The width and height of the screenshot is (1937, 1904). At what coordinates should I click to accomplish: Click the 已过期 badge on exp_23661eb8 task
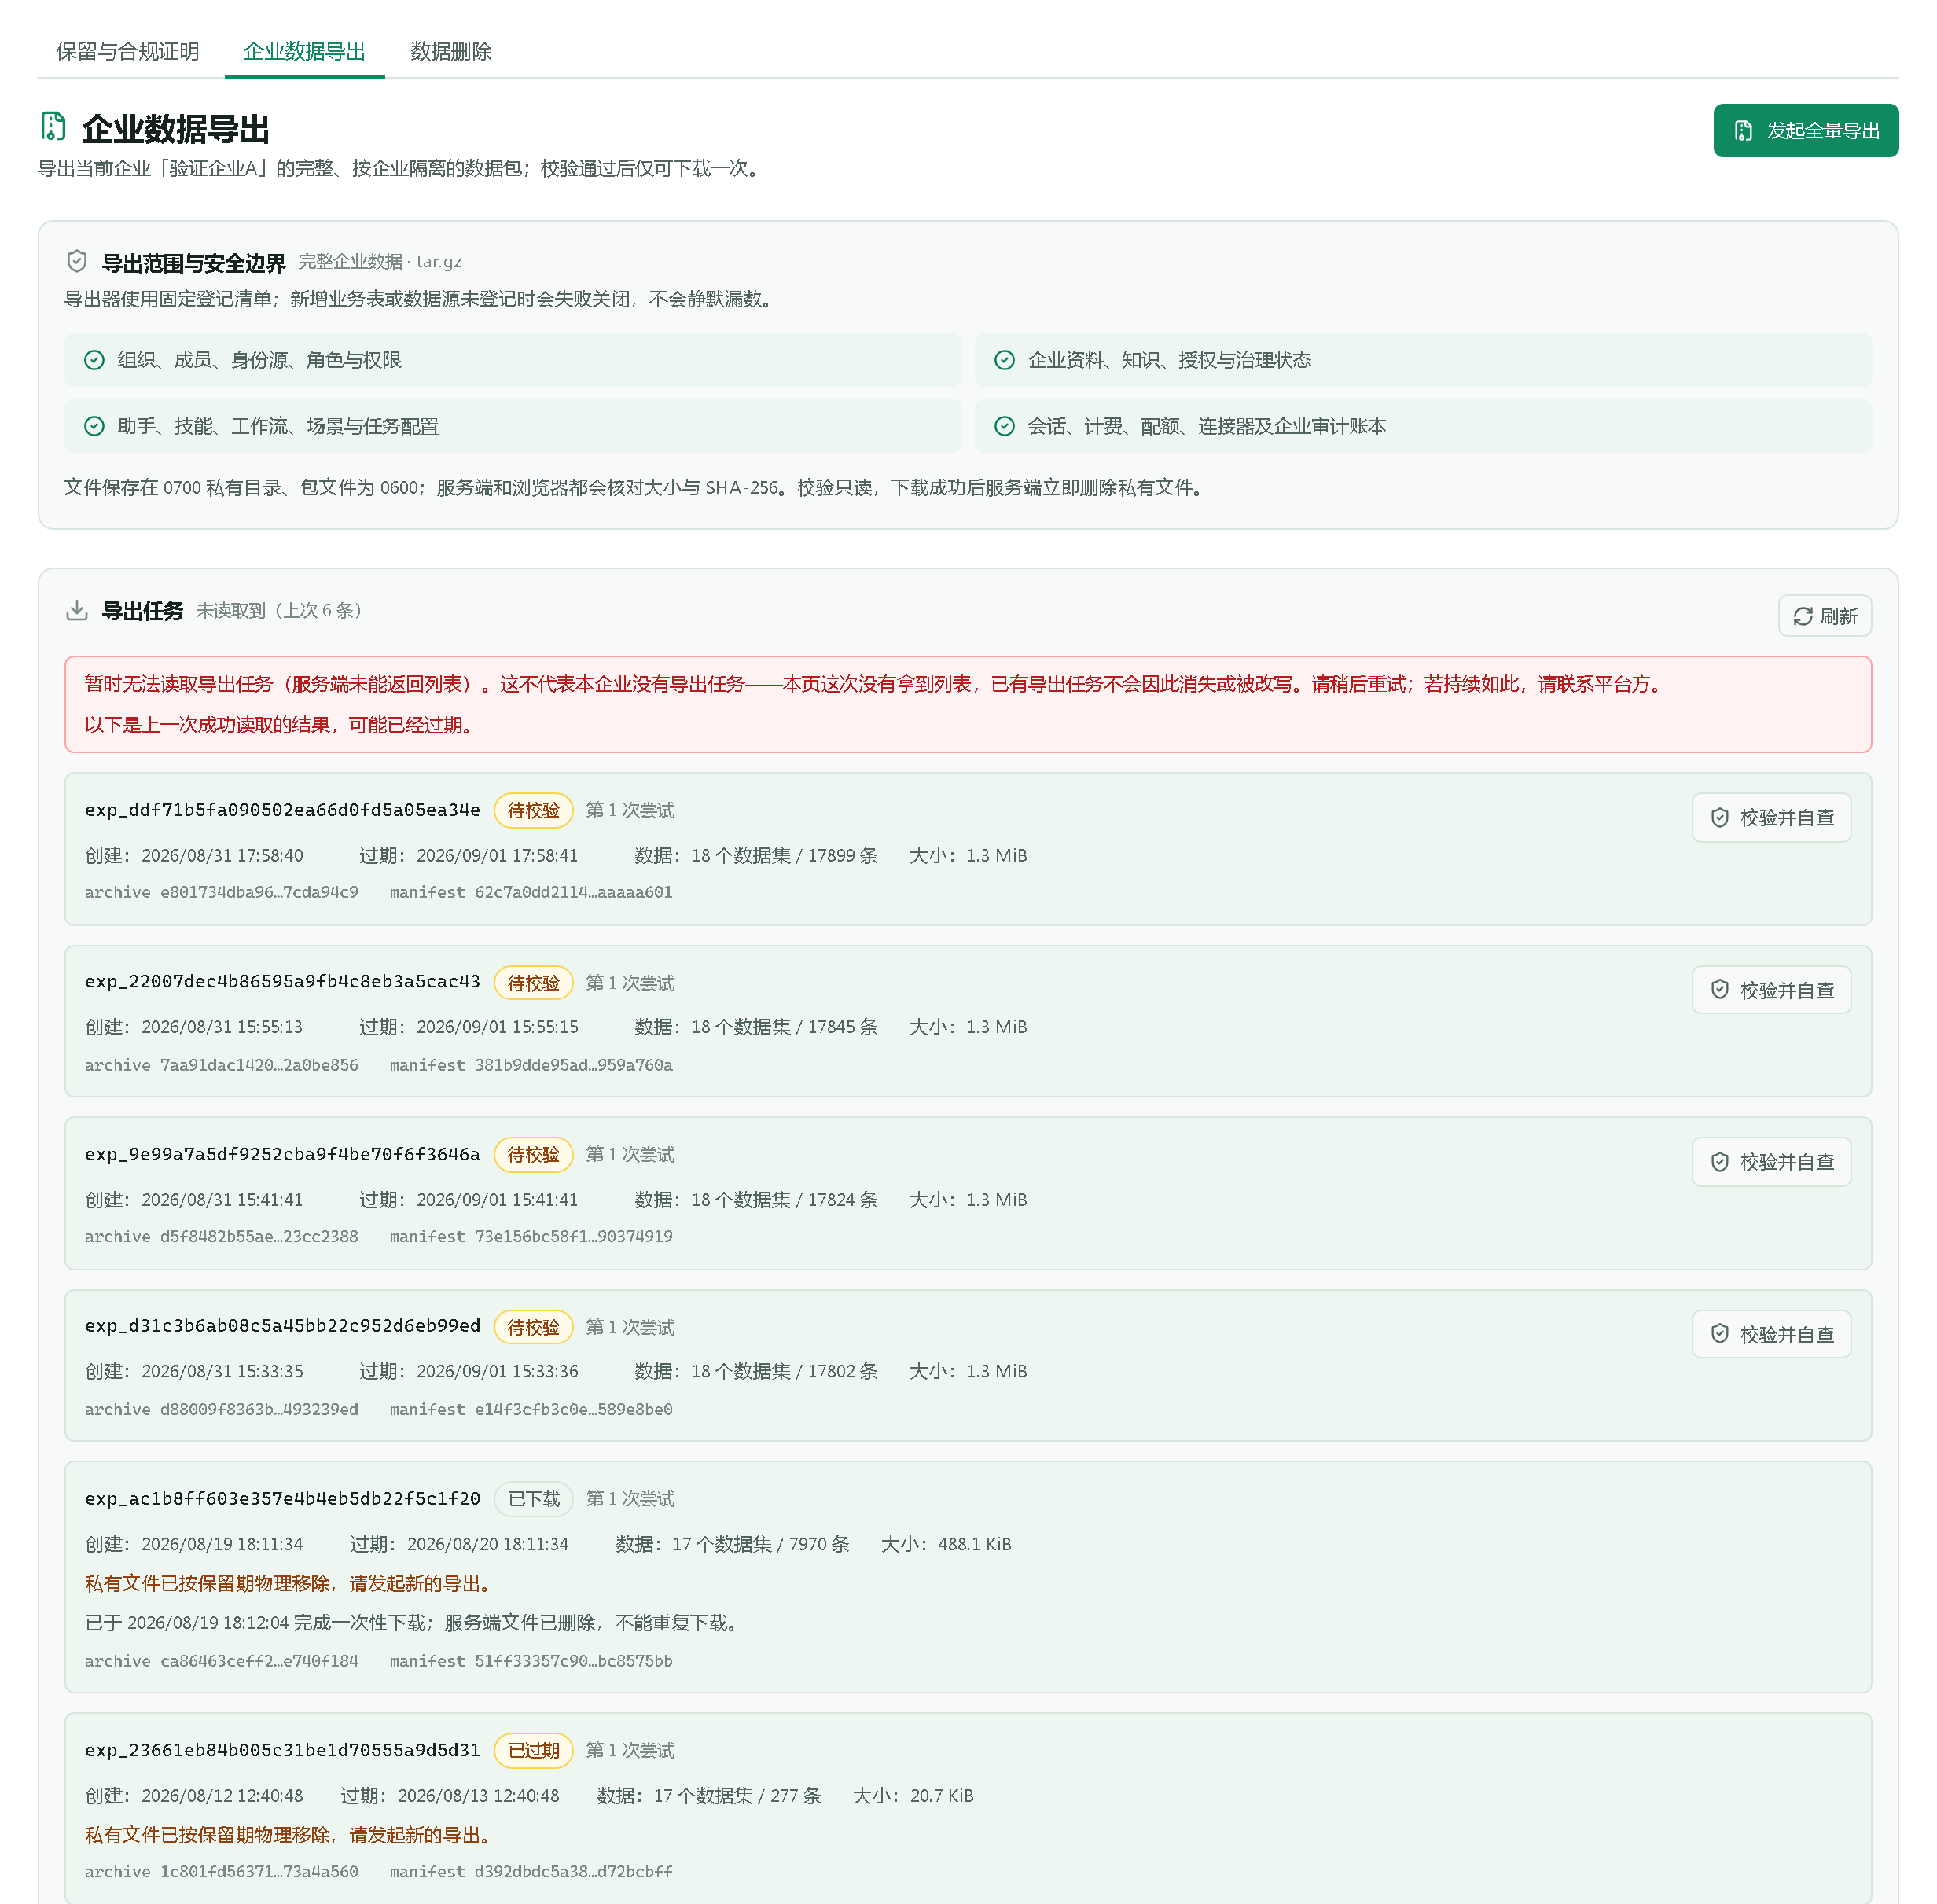click(x=533, y=1750)
